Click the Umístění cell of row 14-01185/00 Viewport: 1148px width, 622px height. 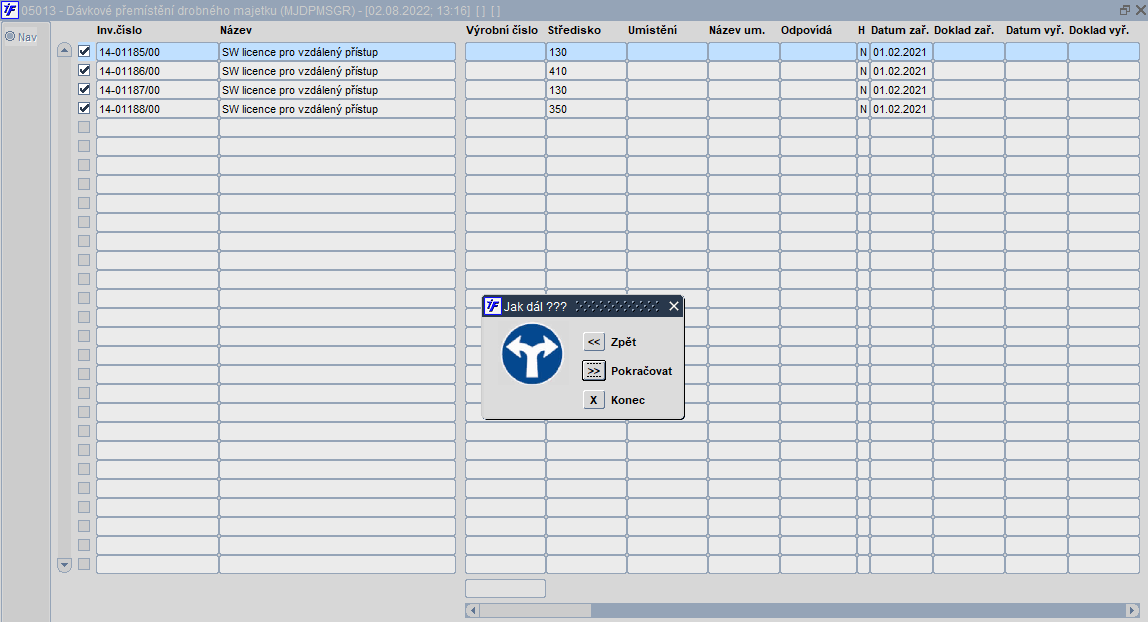tap(667, 52)
